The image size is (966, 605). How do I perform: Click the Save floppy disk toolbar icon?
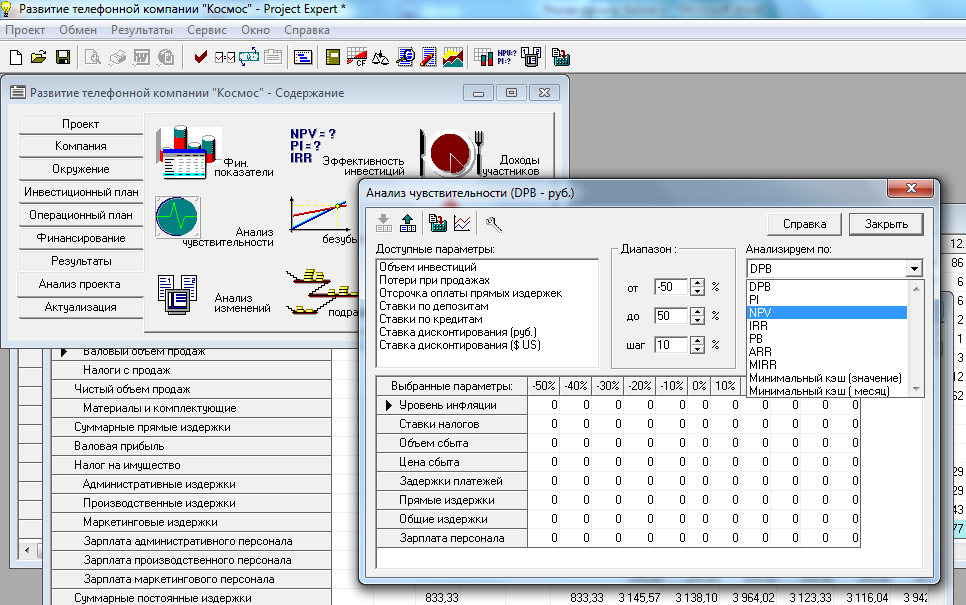pyautogui.click(x=62, y=57)
